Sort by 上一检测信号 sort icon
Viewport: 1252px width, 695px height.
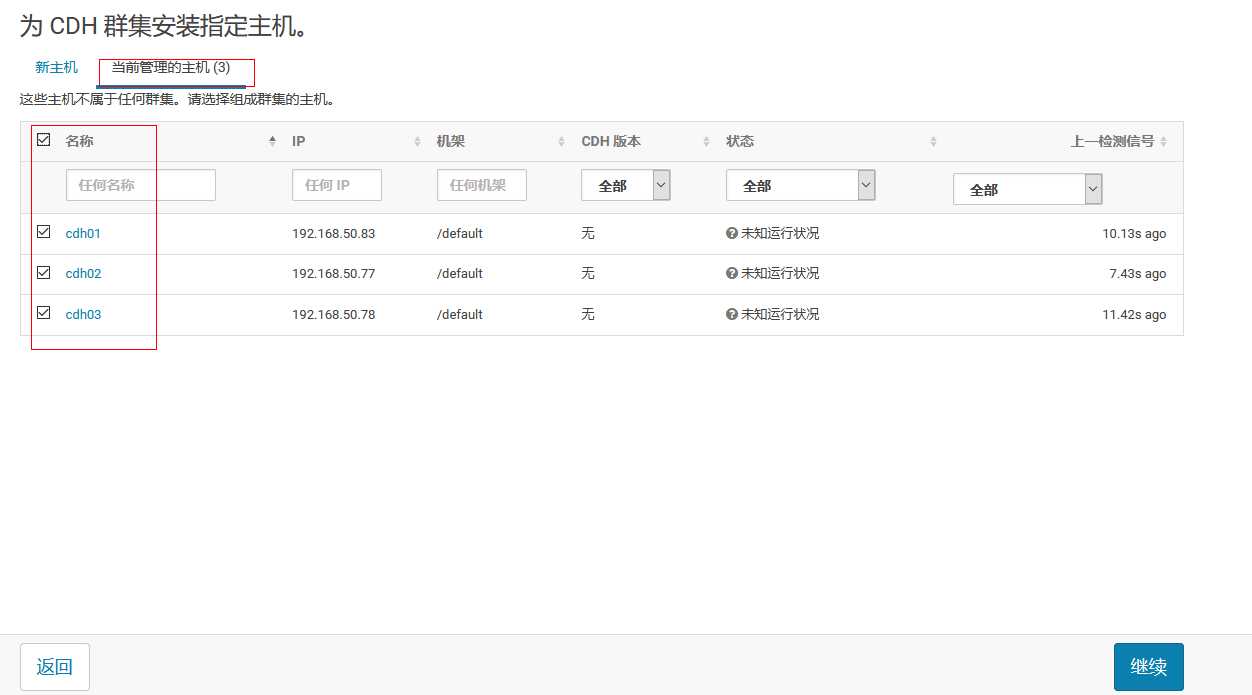tap(1163, 142)
